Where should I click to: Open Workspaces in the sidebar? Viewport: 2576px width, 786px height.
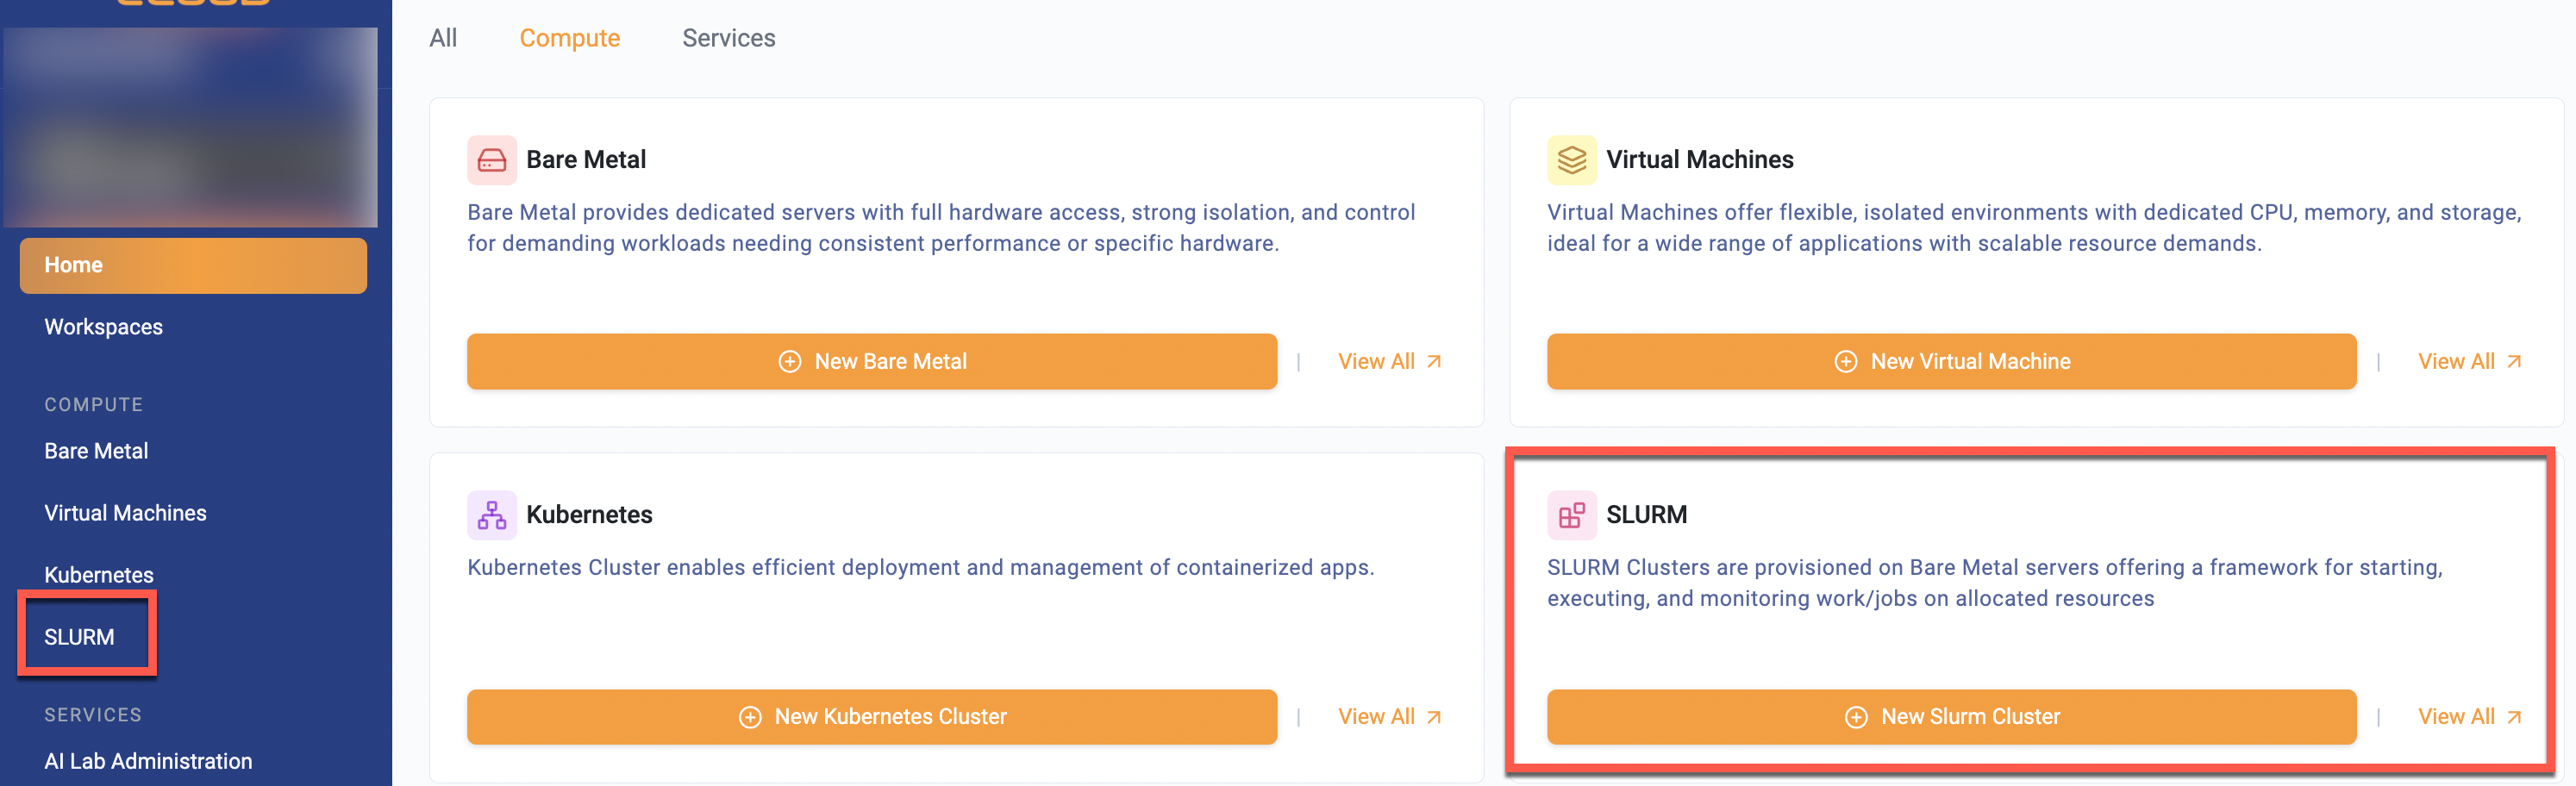coord(103,327)
